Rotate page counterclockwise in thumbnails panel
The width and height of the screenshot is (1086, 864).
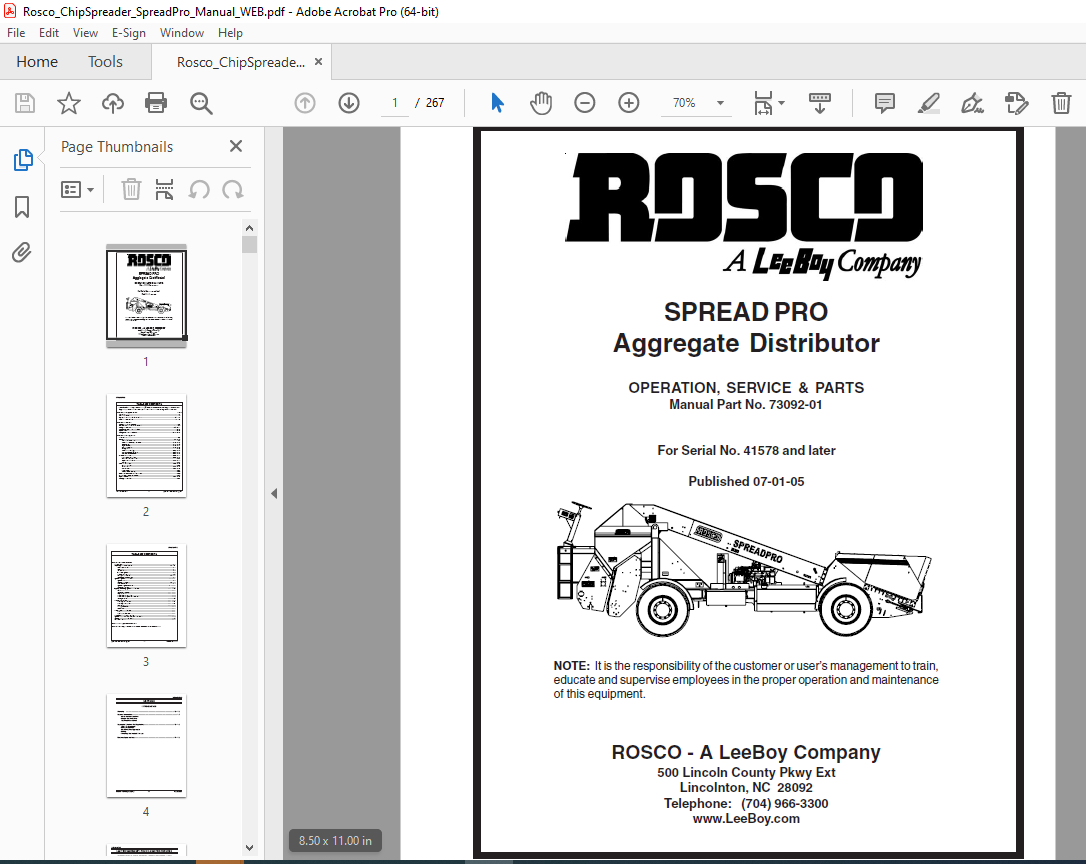(199, 189)
